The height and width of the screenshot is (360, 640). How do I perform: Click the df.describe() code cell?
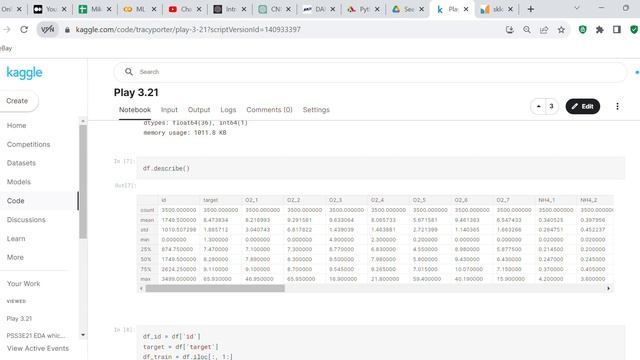point(381,168)
